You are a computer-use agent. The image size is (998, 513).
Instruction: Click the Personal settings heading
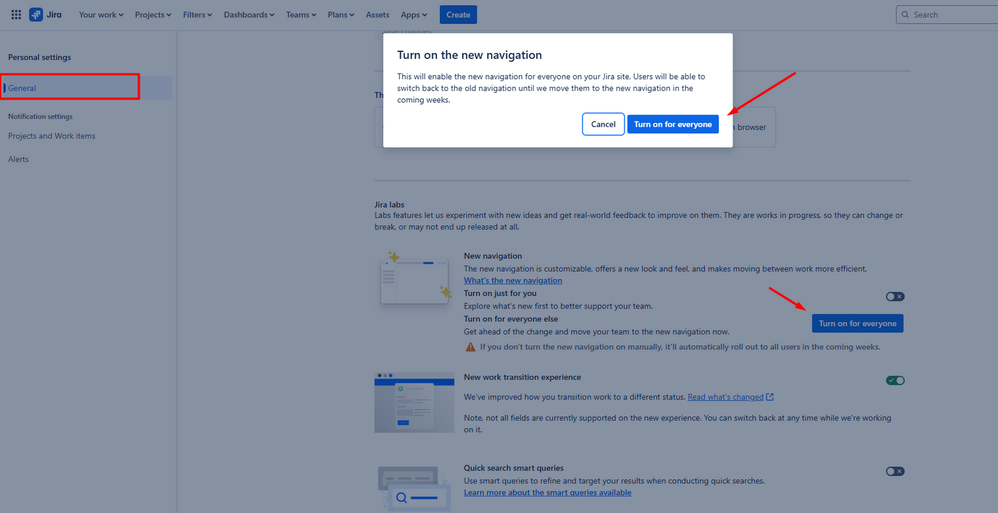[39, 57]
